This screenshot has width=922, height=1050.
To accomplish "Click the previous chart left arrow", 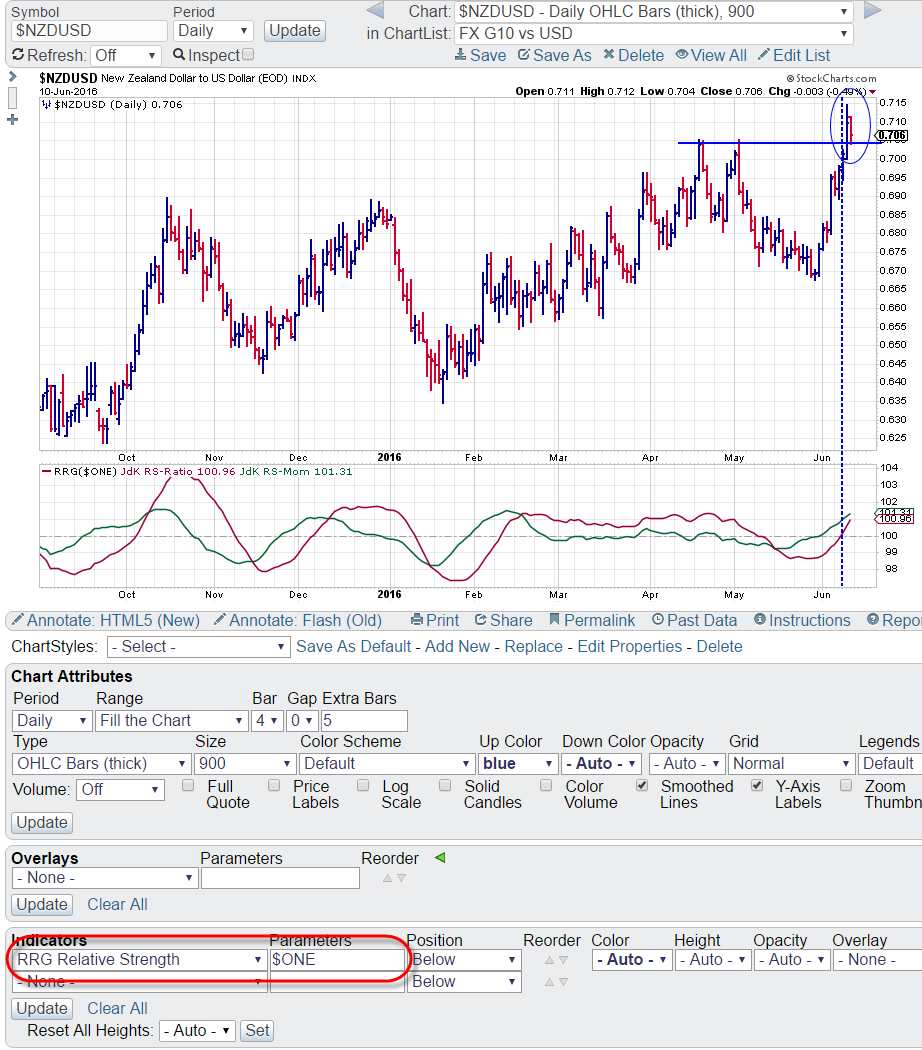I will (x=374, y=11).
